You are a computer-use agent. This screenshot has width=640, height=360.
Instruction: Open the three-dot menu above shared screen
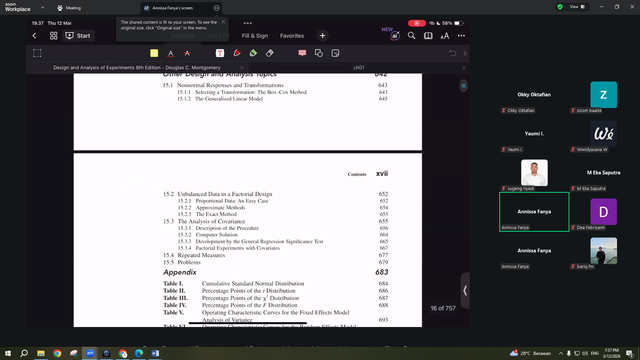coord(248,23)
